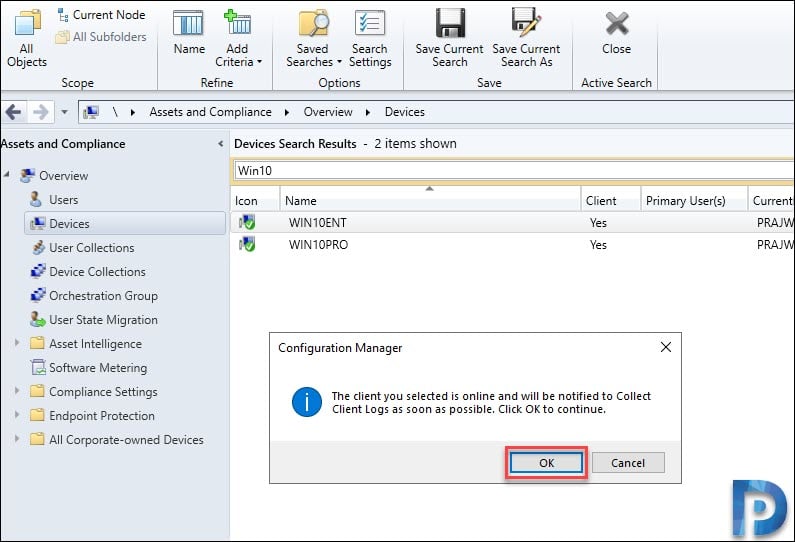Go back with the navigation arrow
This screenshot has width=795, height=542.
click(x=14, y=112)
